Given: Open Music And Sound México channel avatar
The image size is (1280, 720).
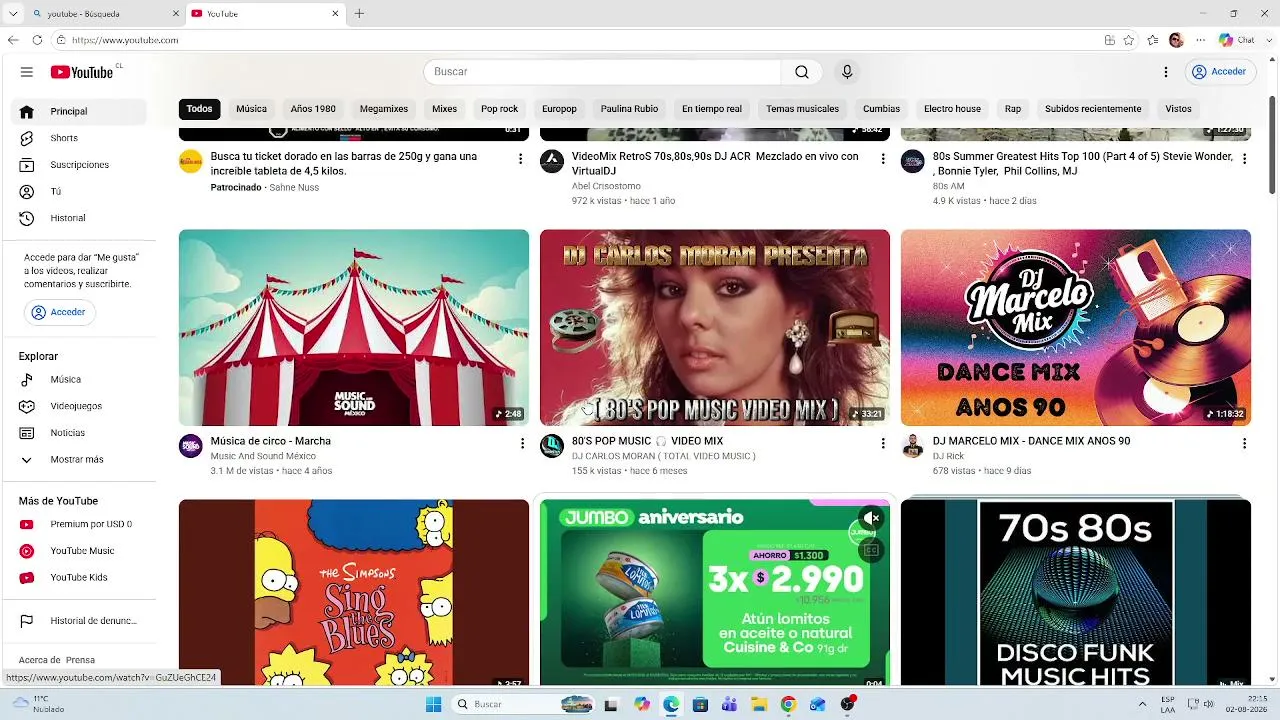Looking at the screenshot, I should pos(191,446).
